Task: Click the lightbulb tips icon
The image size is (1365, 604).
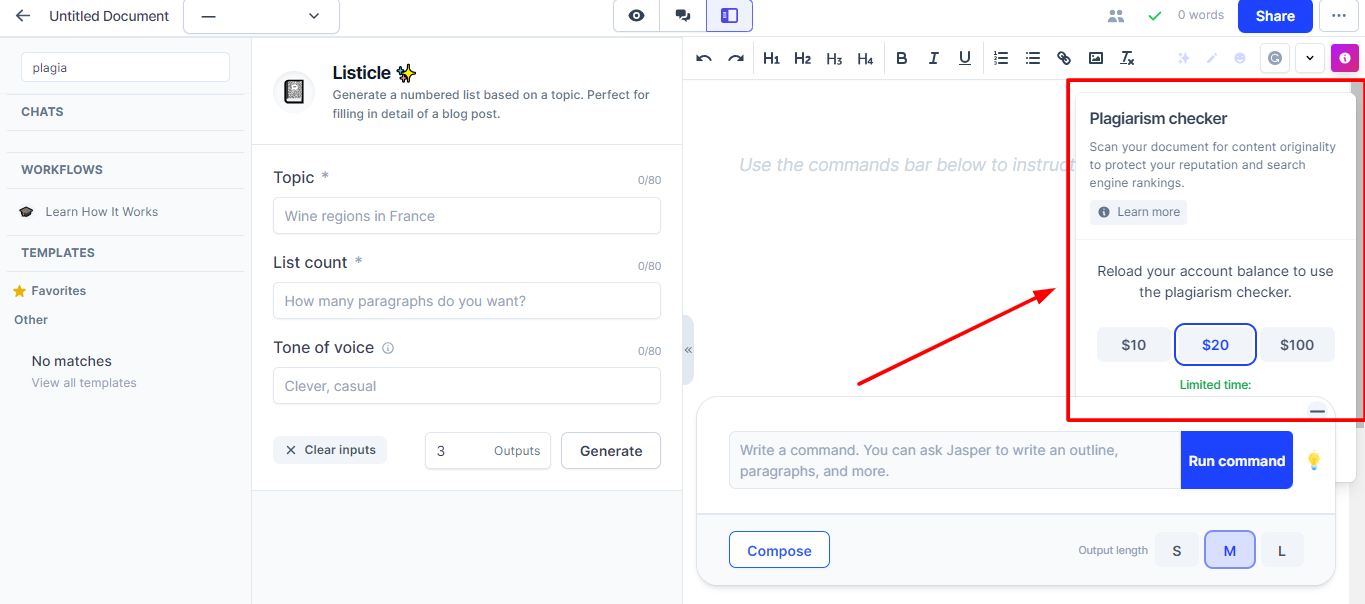Action: click(x=1314, y=461)
